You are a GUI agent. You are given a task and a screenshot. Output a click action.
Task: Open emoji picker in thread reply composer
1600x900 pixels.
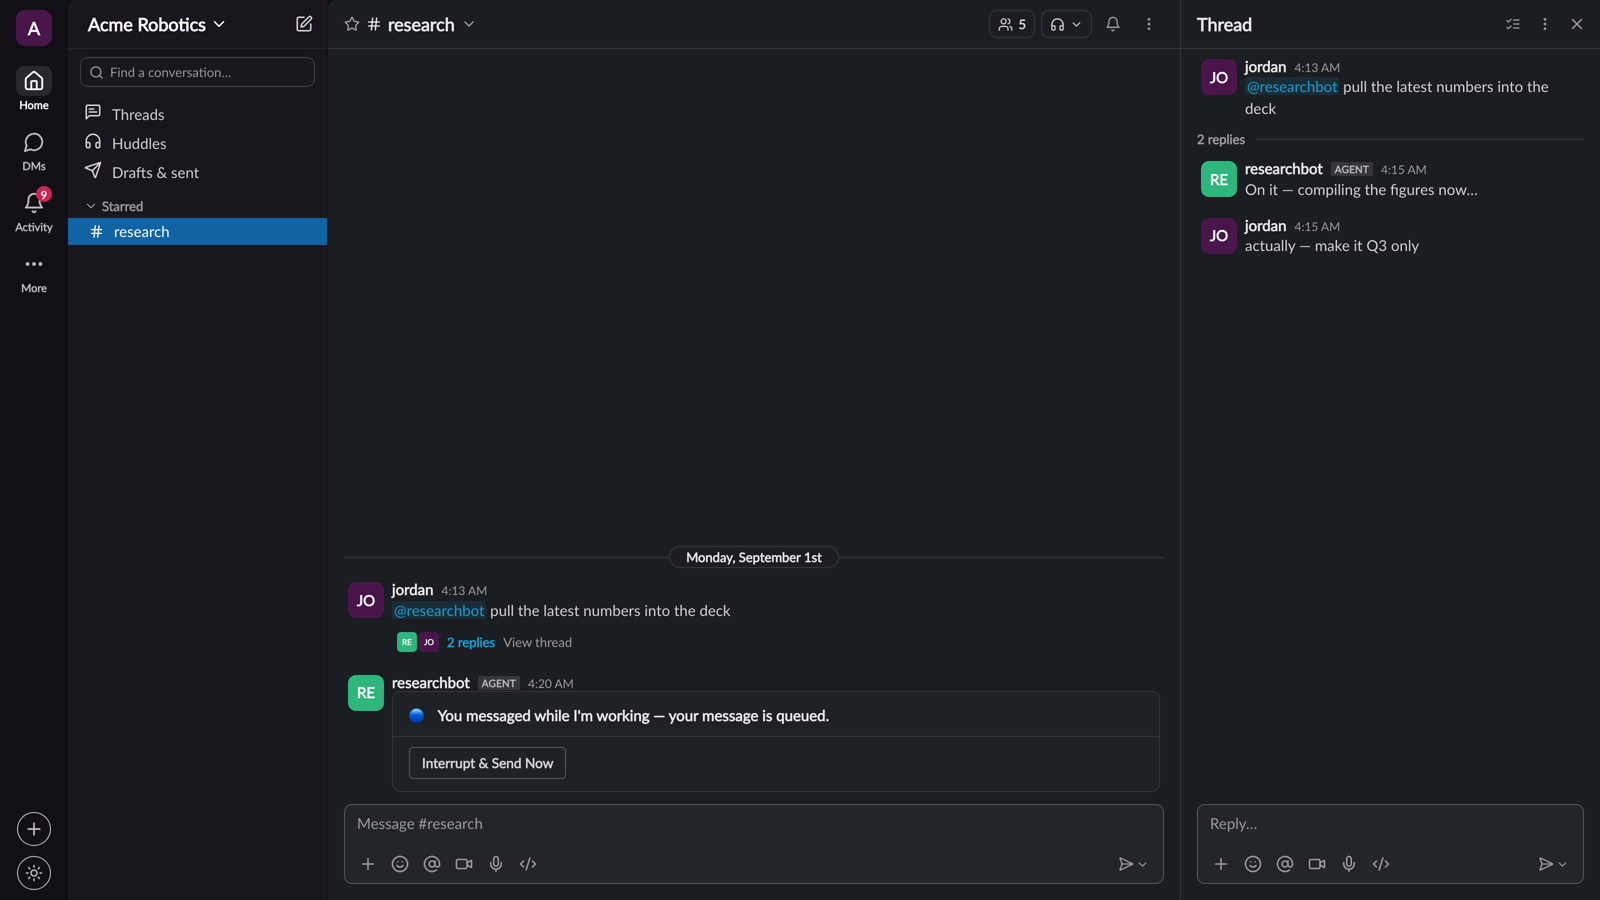(x=1253, y=864)
